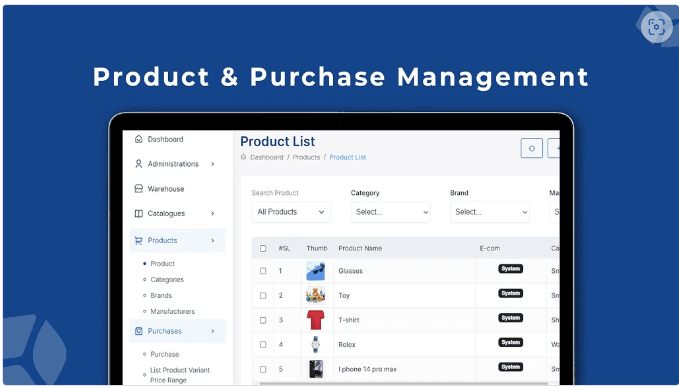Image resolution: width=679 pixels, height=388 pixels.
Task: Select the Manufacturers submenu item
Action: [x=172, y=311]
